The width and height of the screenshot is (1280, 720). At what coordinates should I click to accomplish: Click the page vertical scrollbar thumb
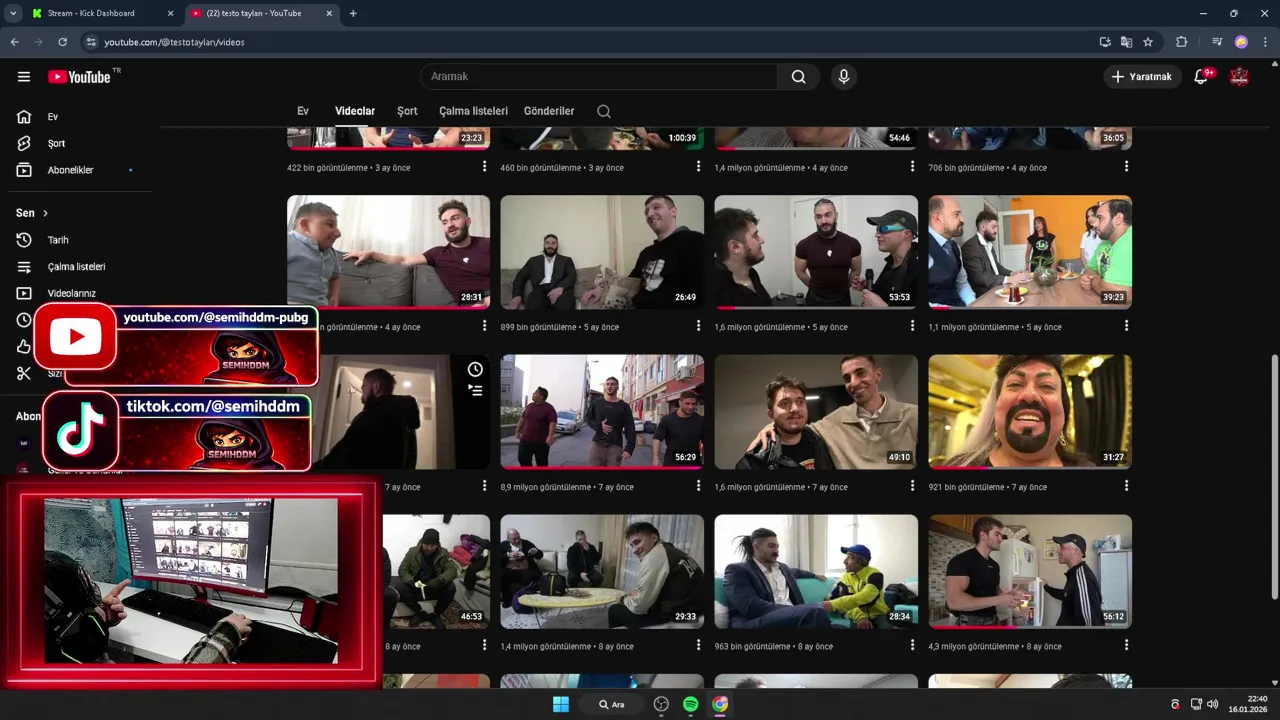1273,477
